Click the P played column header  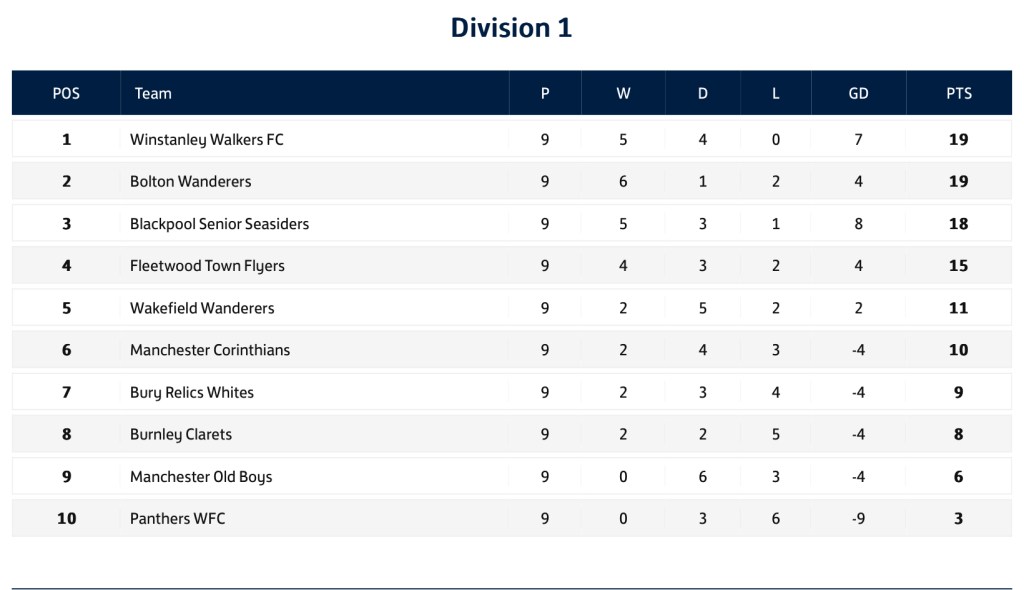(545, 93)
